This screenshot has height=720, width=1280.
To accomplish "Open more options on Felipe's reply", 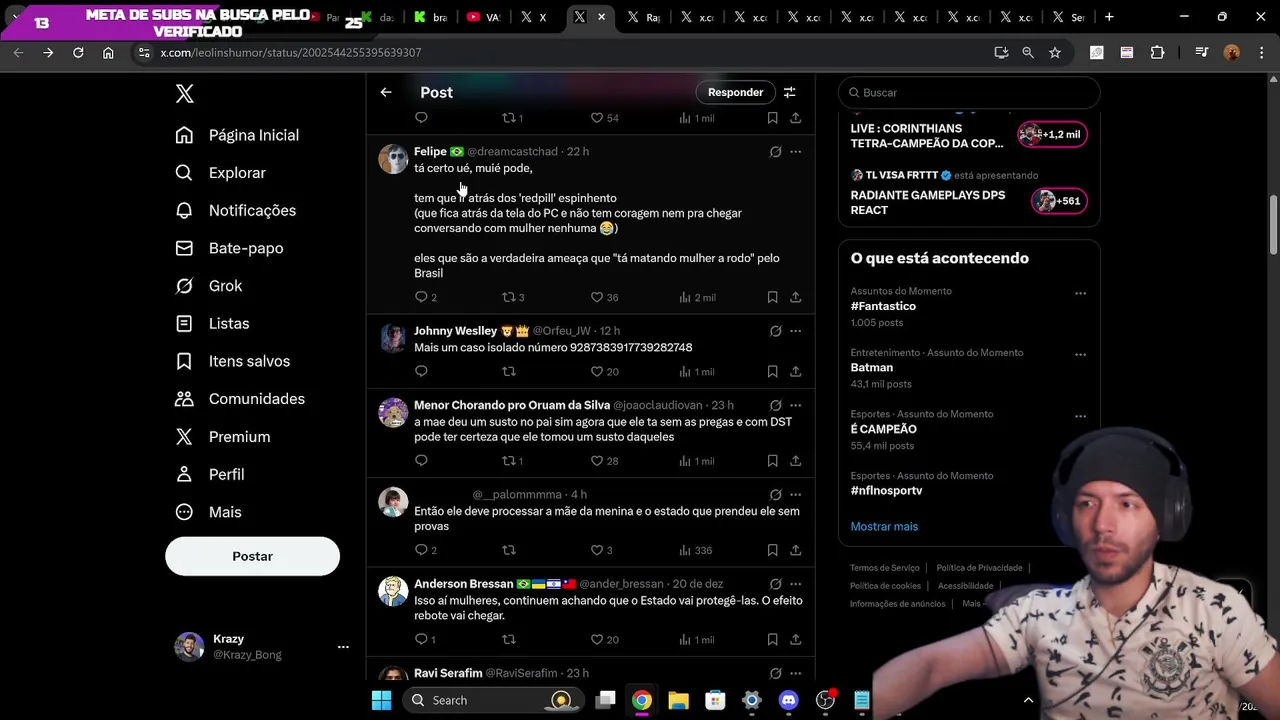I will pyautogui.click(x=795, y=152).
